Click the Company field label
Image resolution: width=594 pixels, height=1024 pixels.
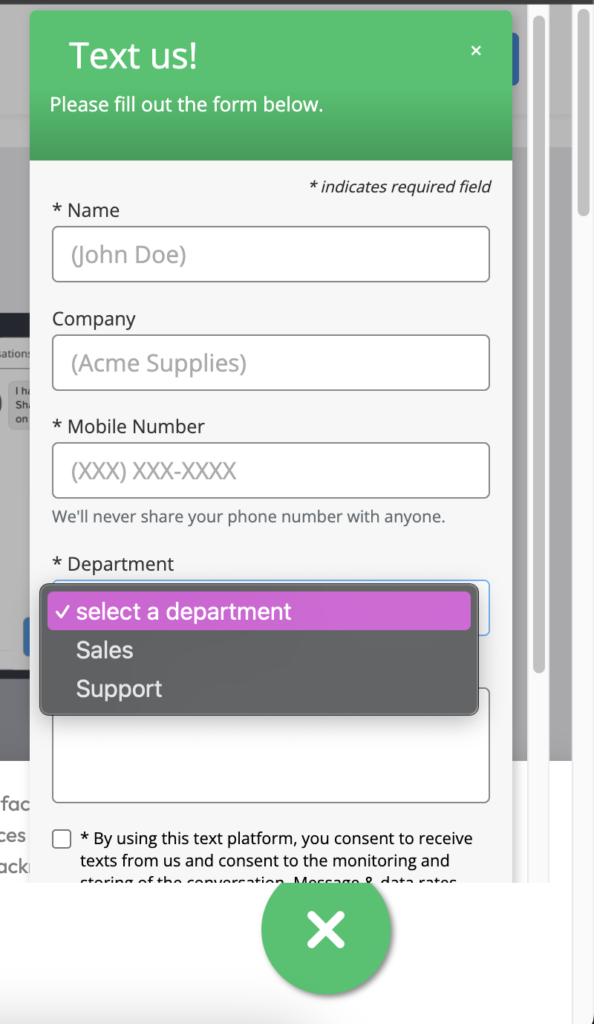(94, 319)
